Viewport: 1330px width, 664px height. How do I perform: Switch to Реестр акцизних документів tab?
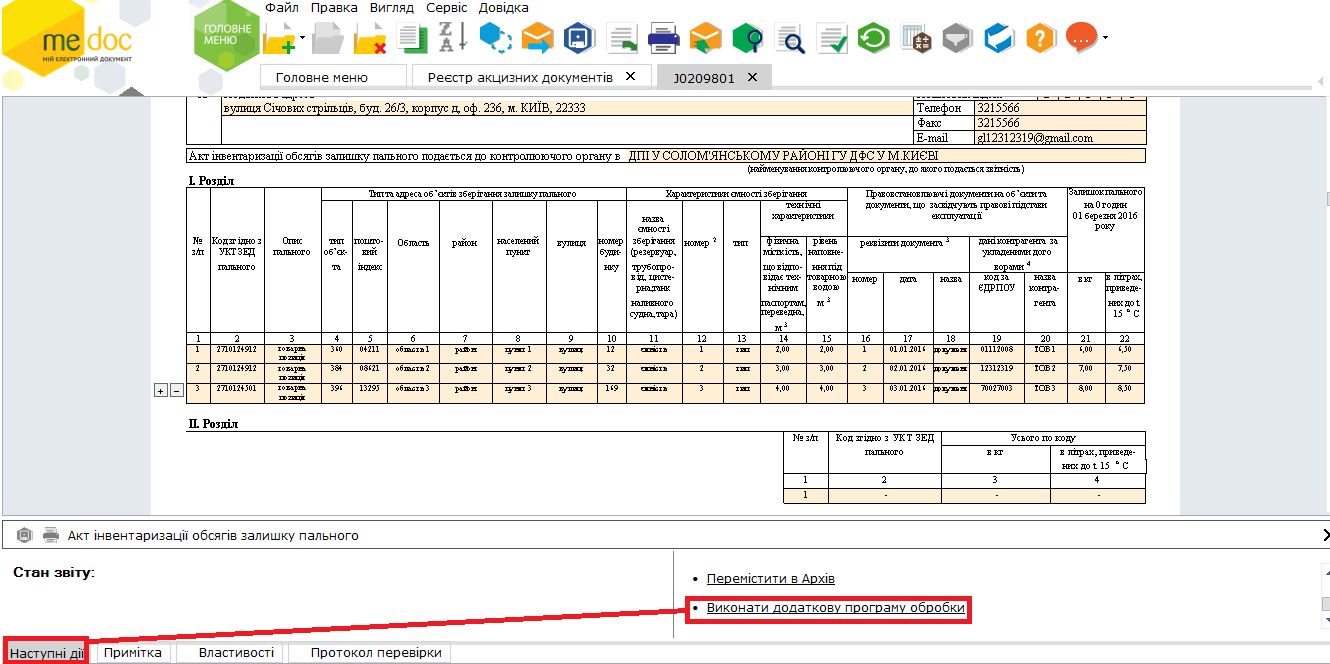[519, 77]
